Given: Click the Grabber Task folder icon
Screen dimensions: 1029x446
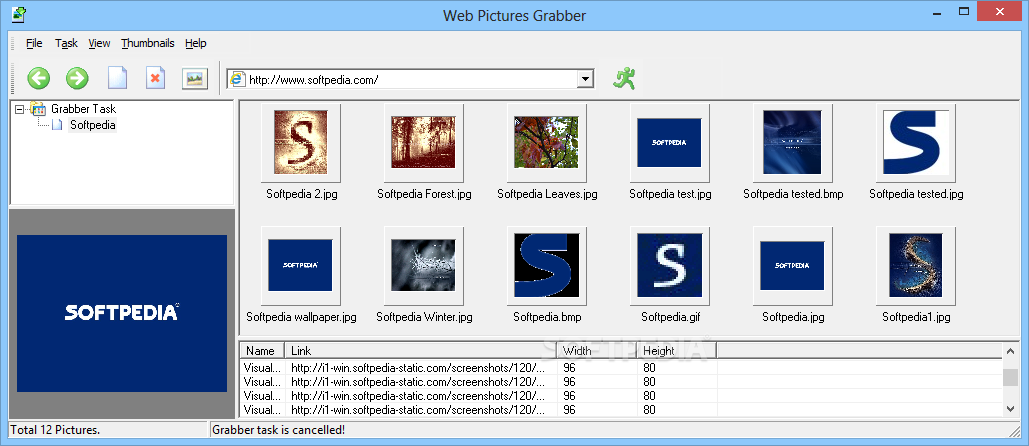Looking at the screenshot, I should click(37, 109).
